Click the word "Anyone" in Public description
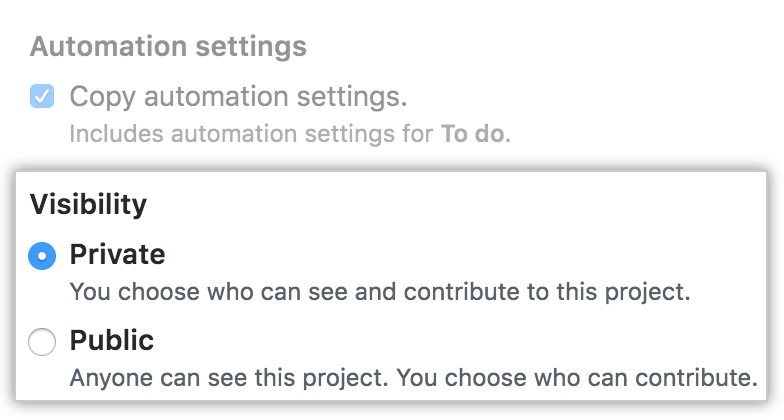The image size is (784, 420). click(x=105, y=379)
